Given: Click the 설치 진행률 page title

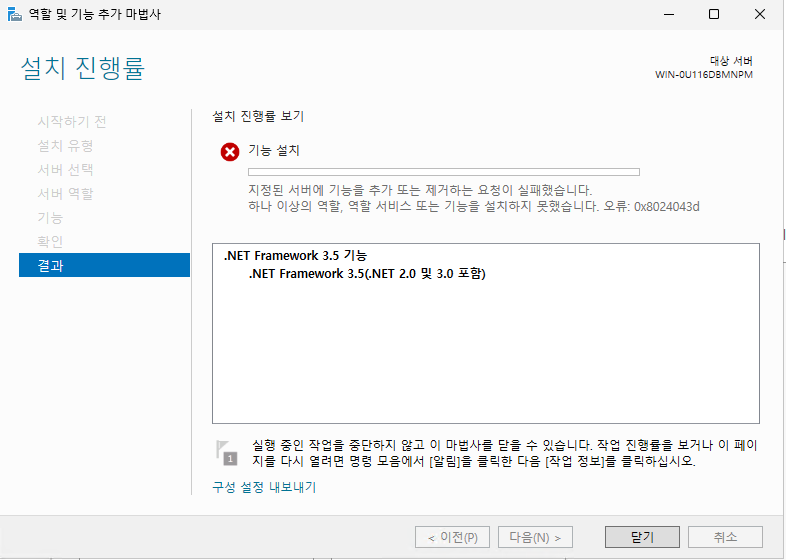Looking at the screenshot, I should [83, 68].
